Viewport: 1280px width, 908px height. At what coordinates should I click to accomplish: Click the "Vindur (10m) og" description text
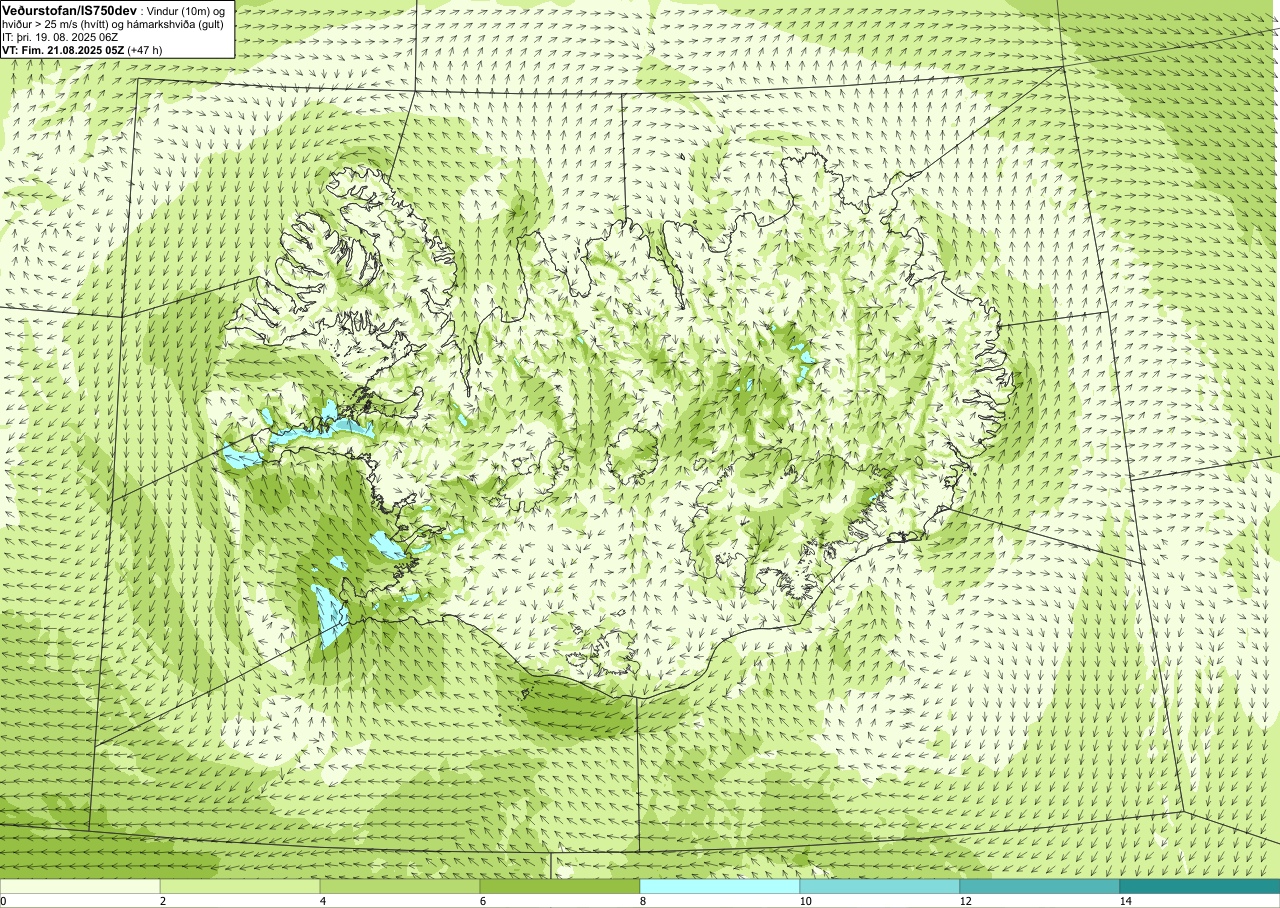(188, 10)
